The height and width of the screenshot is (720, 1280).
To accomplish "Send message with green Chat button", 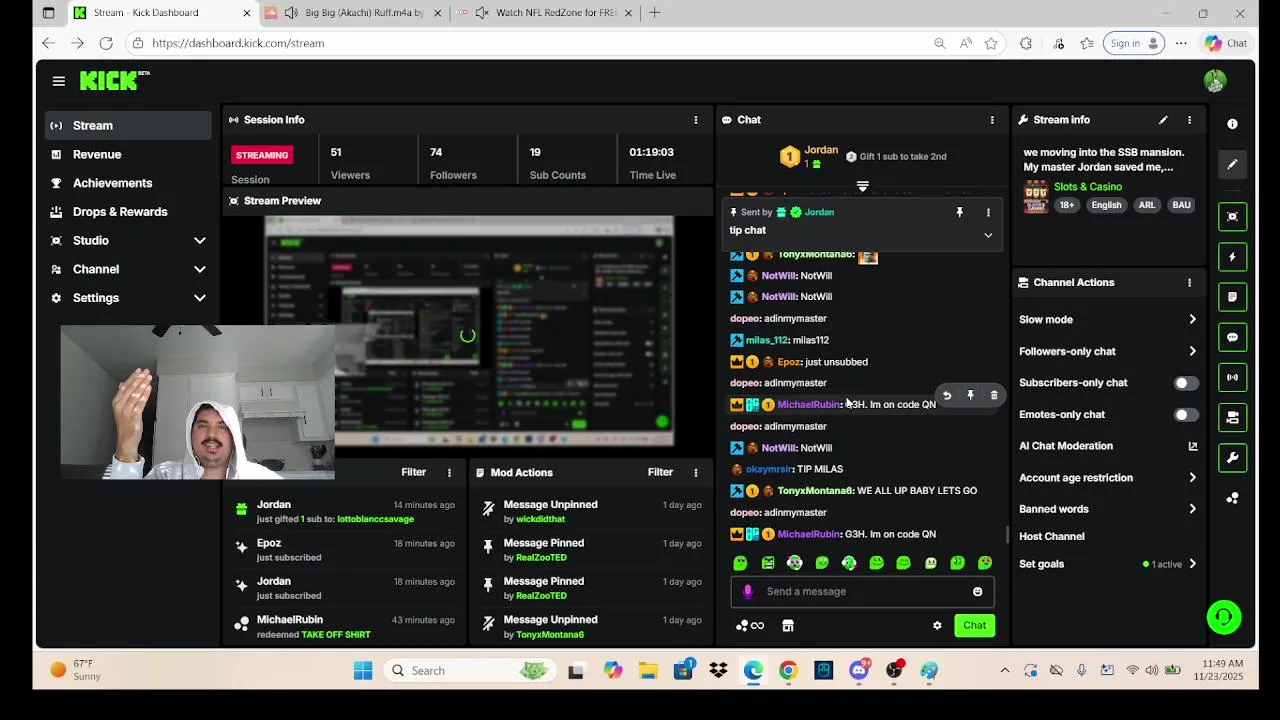I will [x=974, y=626].
